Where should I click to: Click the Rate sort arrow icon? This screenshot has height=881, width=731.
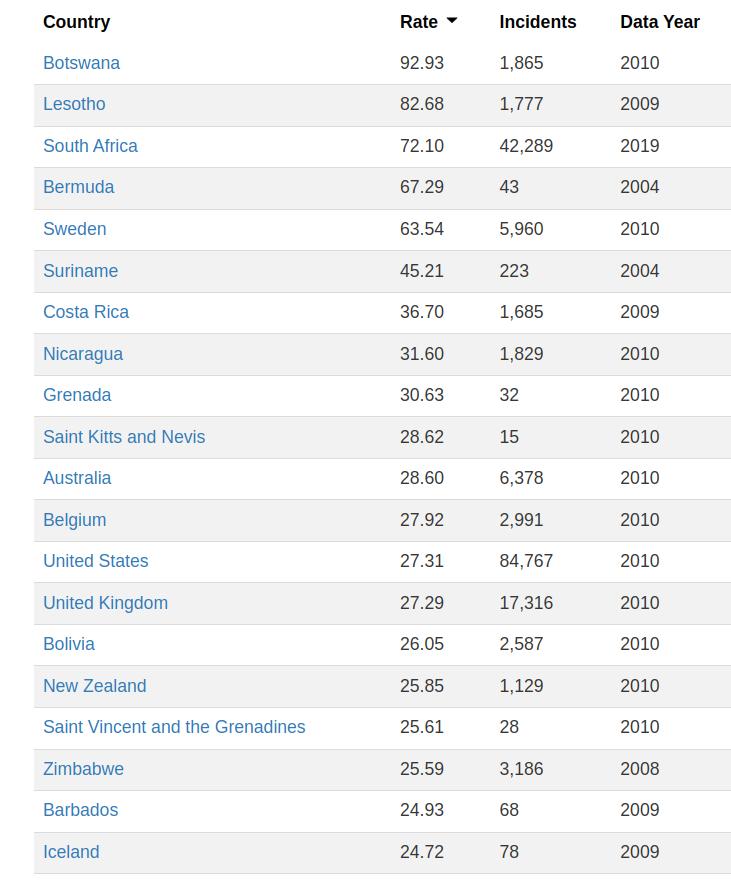[452, 21]
